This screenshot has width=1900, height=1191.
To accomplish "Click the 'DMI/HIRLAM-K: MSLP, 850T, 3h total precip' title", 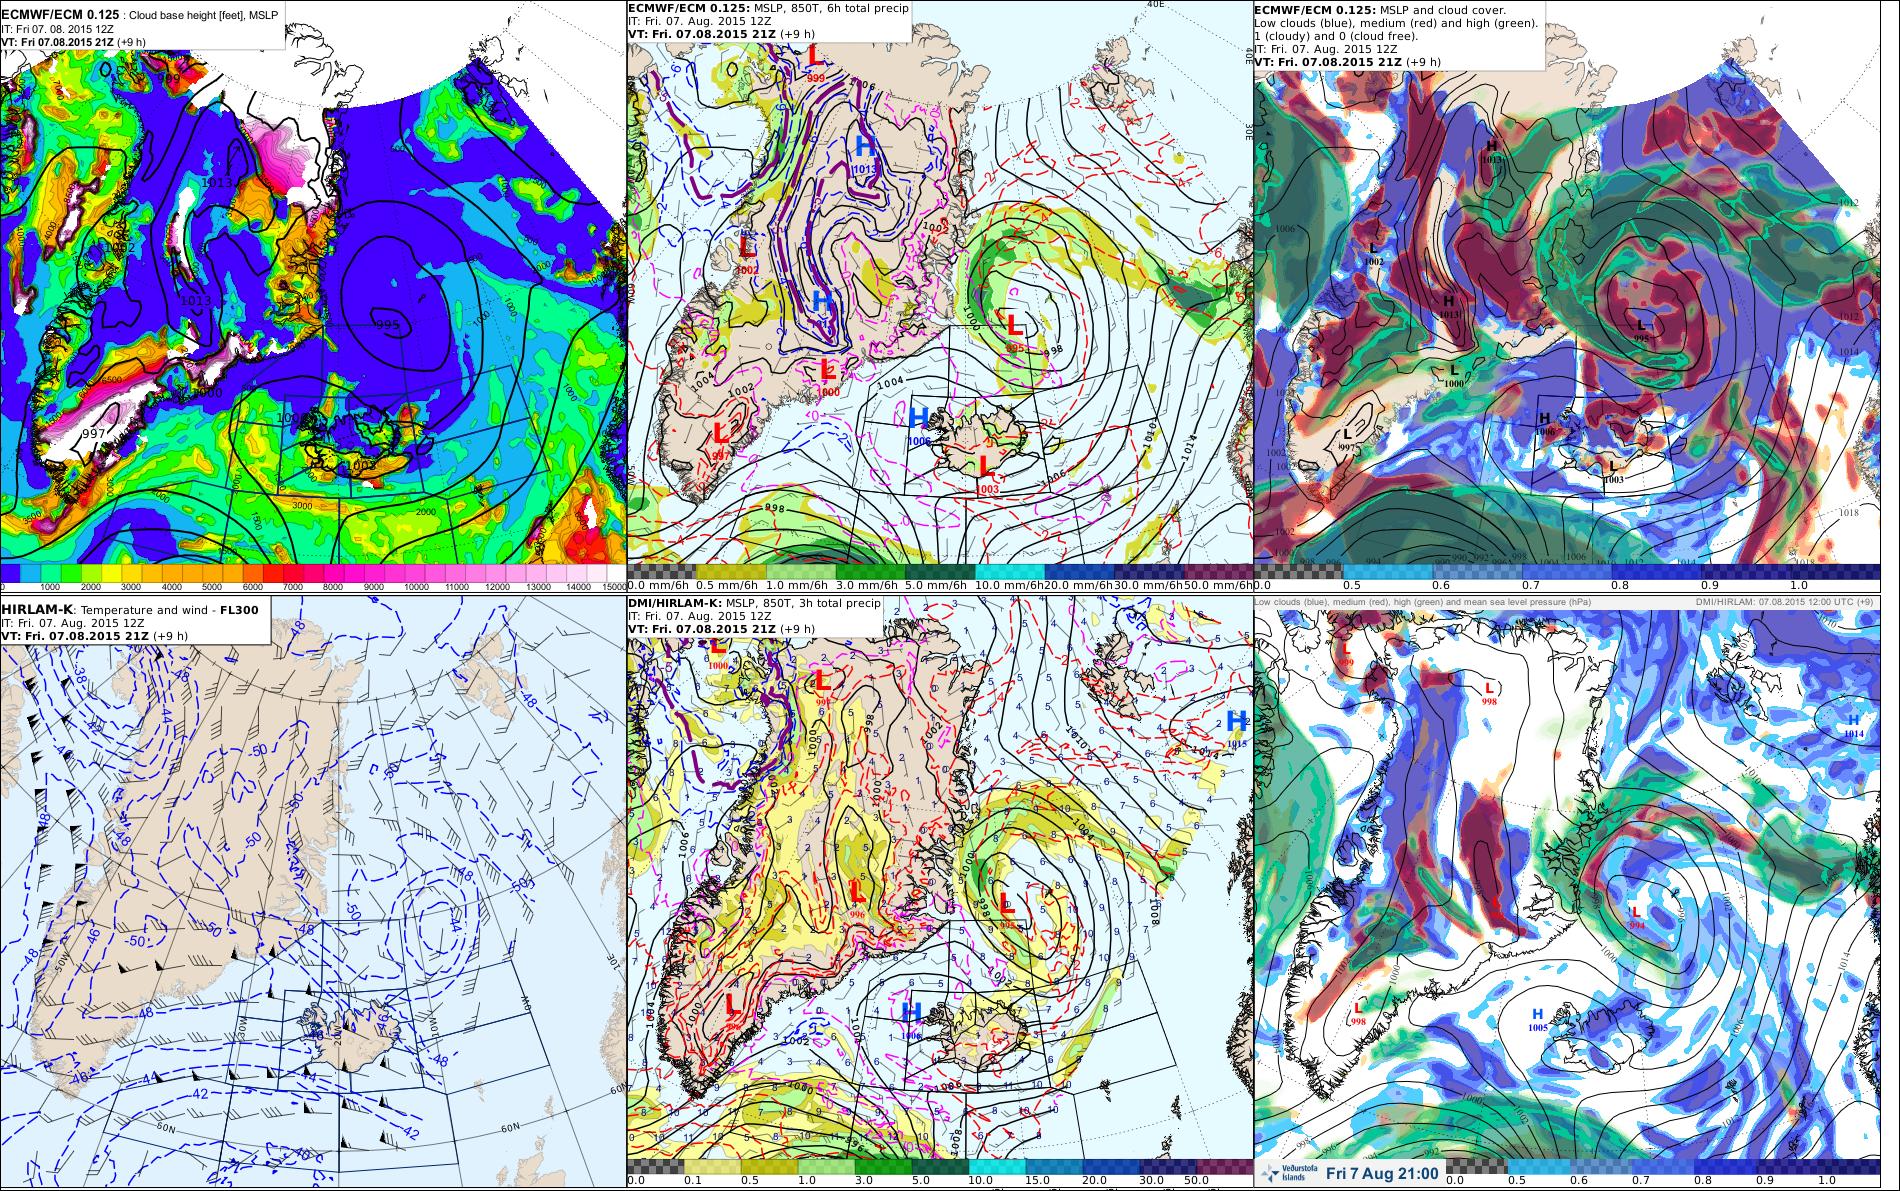I will coord(754,603).
